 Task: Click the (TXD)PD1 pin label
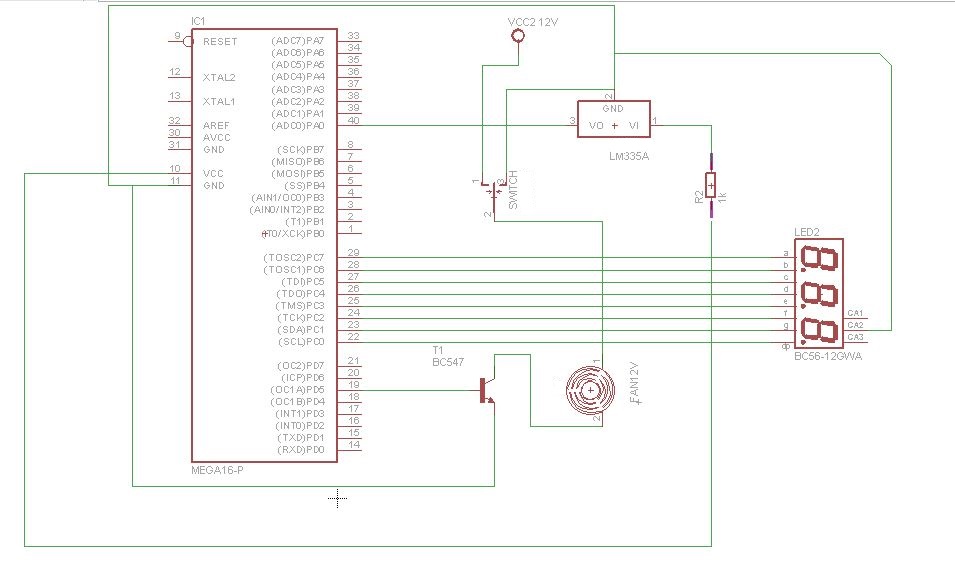click(301, 438)
